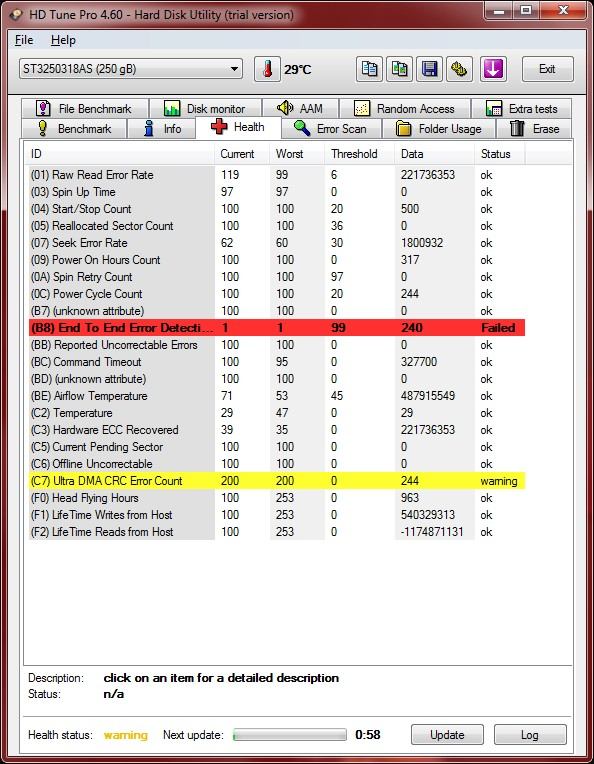
Task: Click the Next update progress bar
Action: tap(289, 735)
